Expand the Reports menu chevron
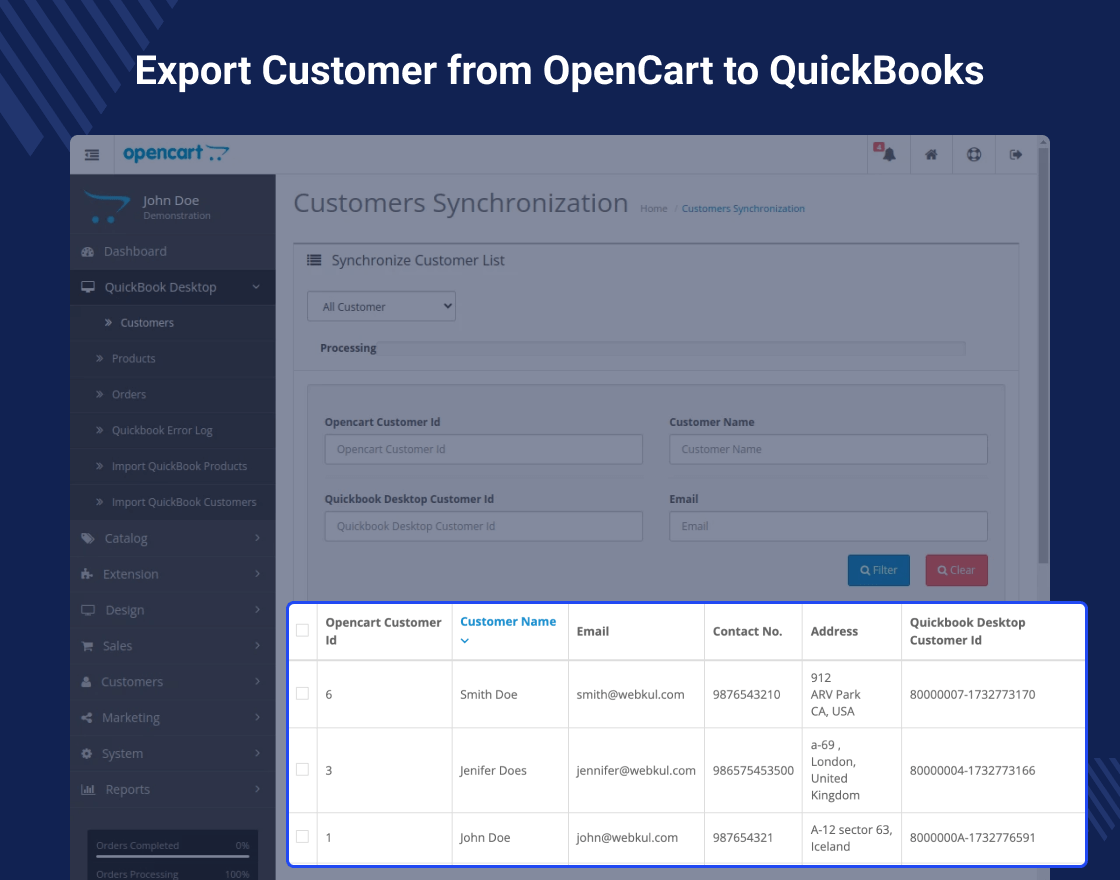The image size is (1120, 880). (257, 789)
